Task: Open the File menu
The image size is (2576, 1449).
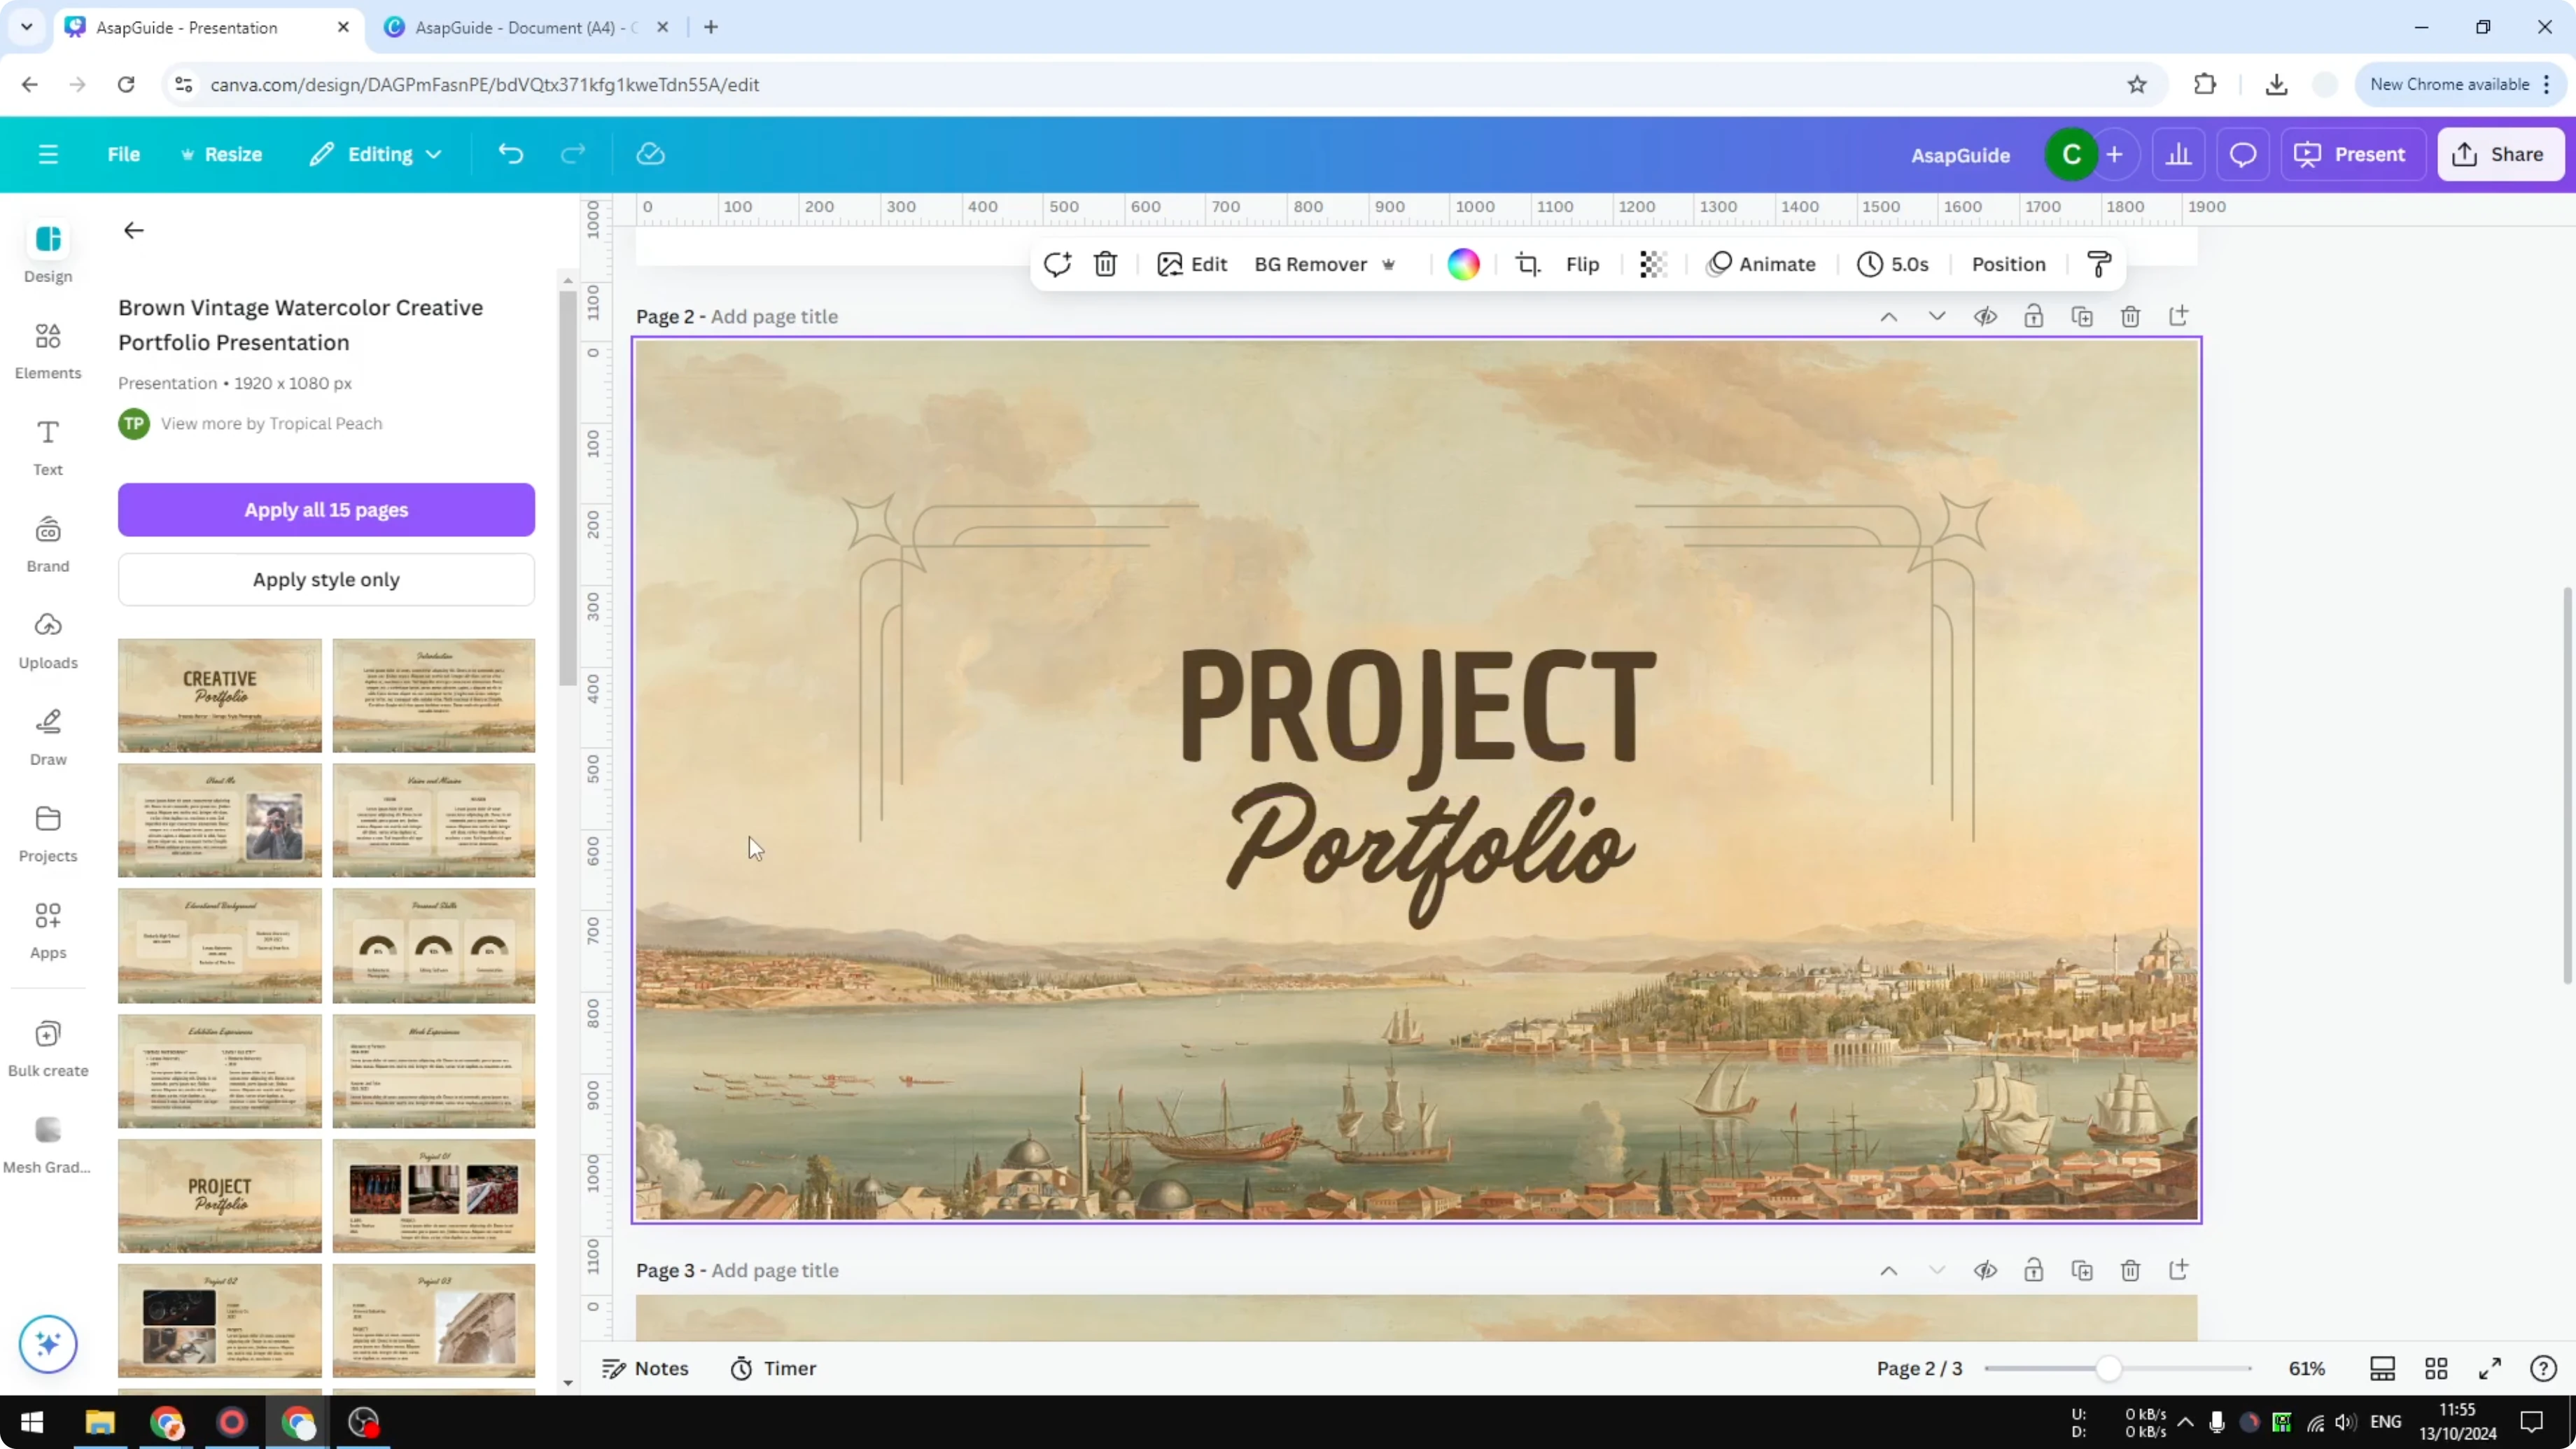Action: [x=124, y=154]
